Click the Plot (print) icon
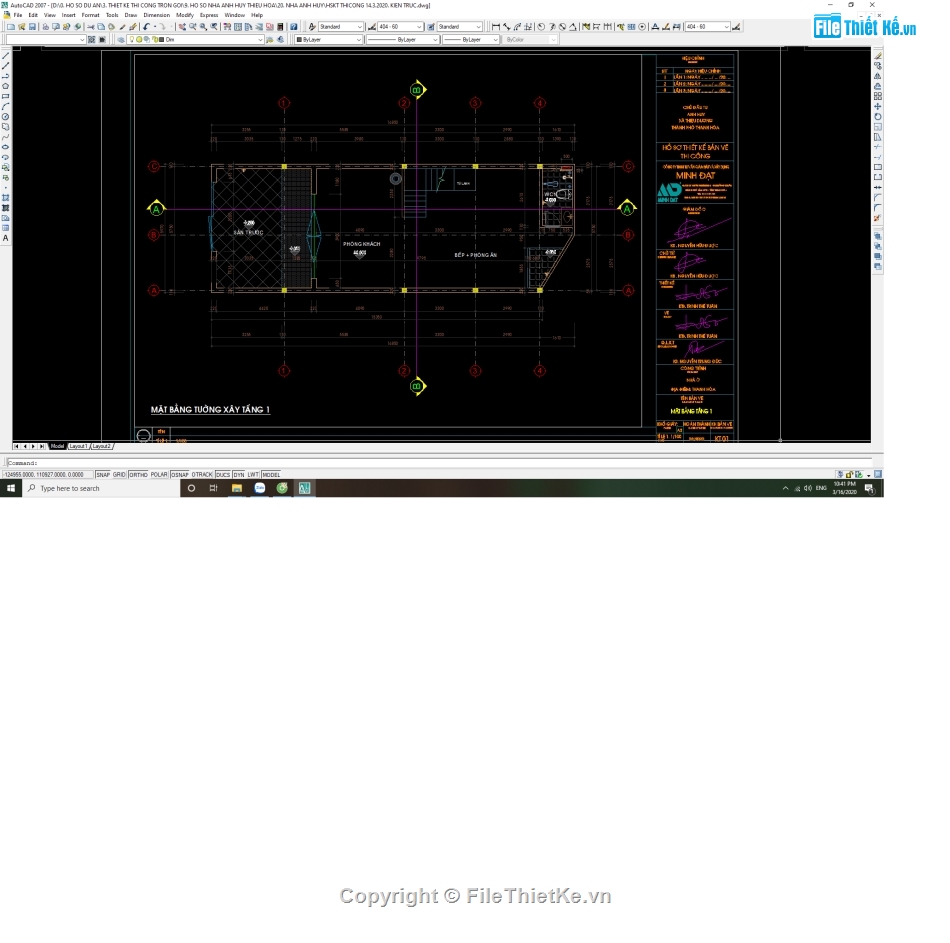950x943 pixels. pyautogui.click(x=45, y=27)
